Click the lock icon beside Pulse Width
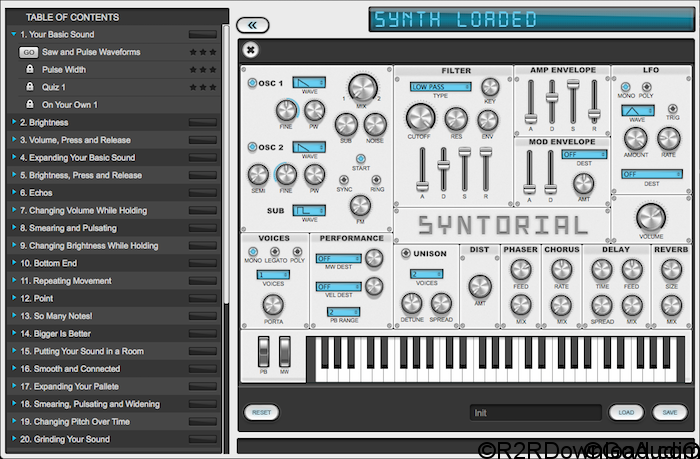The width and height of the screenshot is (700, 459). [x=29, y=69]
